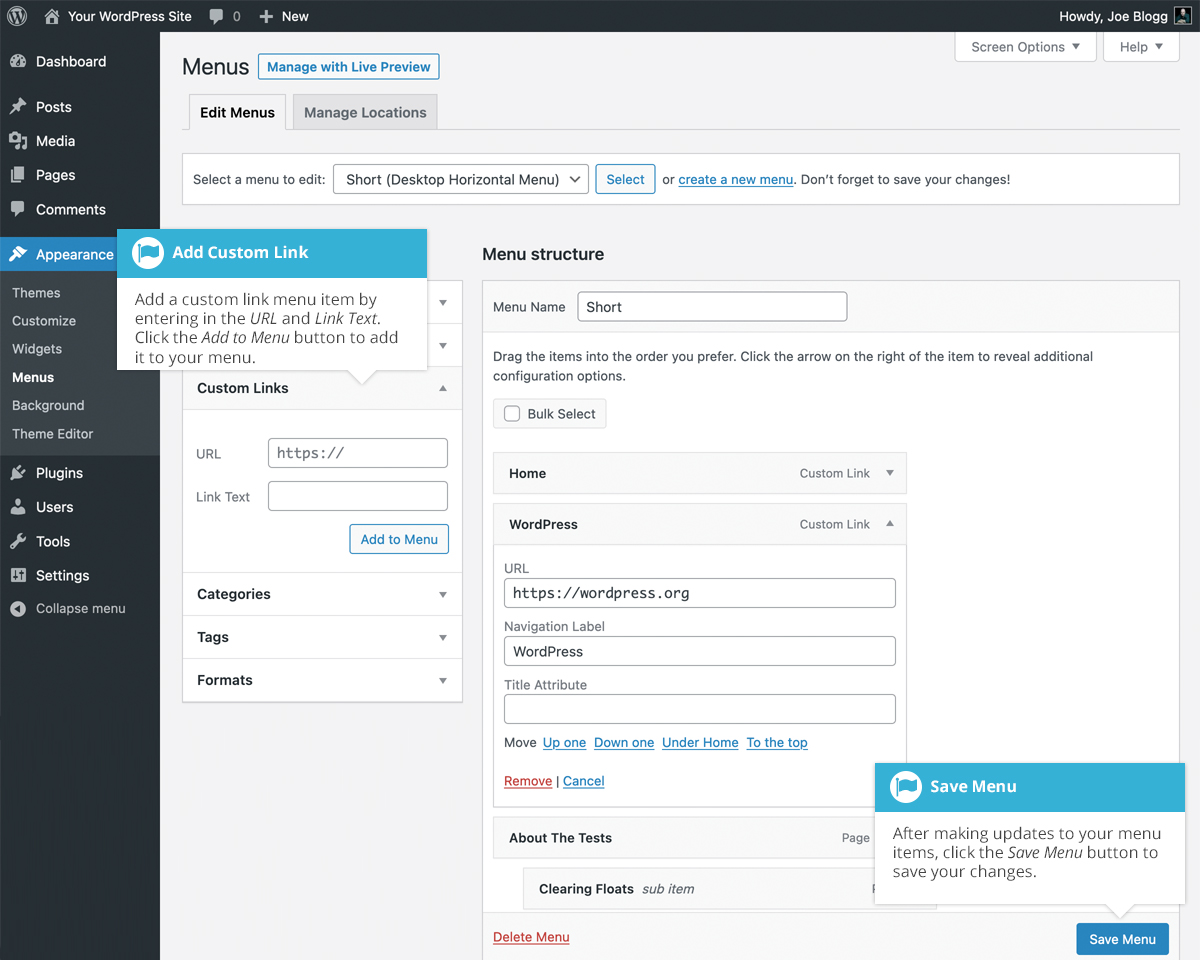
Task: Click the WordPress logo icon
Action: [x=17, y=16]
